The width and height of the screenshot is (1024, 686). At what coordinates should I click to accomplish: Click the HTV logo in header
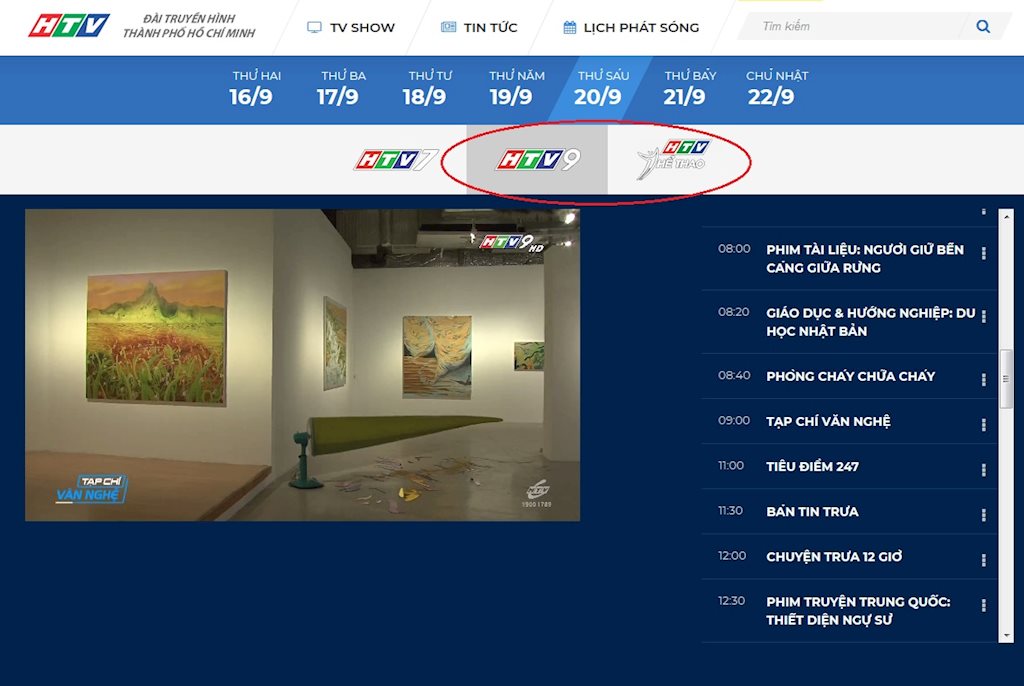pyautogui.click(x=69, y=26)
